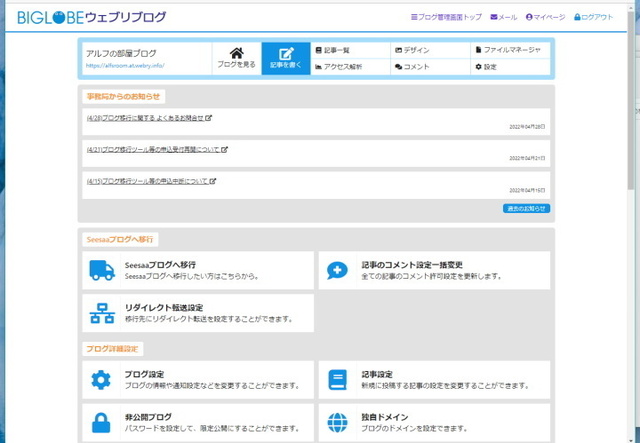
Task: Click the book icon for 記事設定
Action: click(338, 380)
